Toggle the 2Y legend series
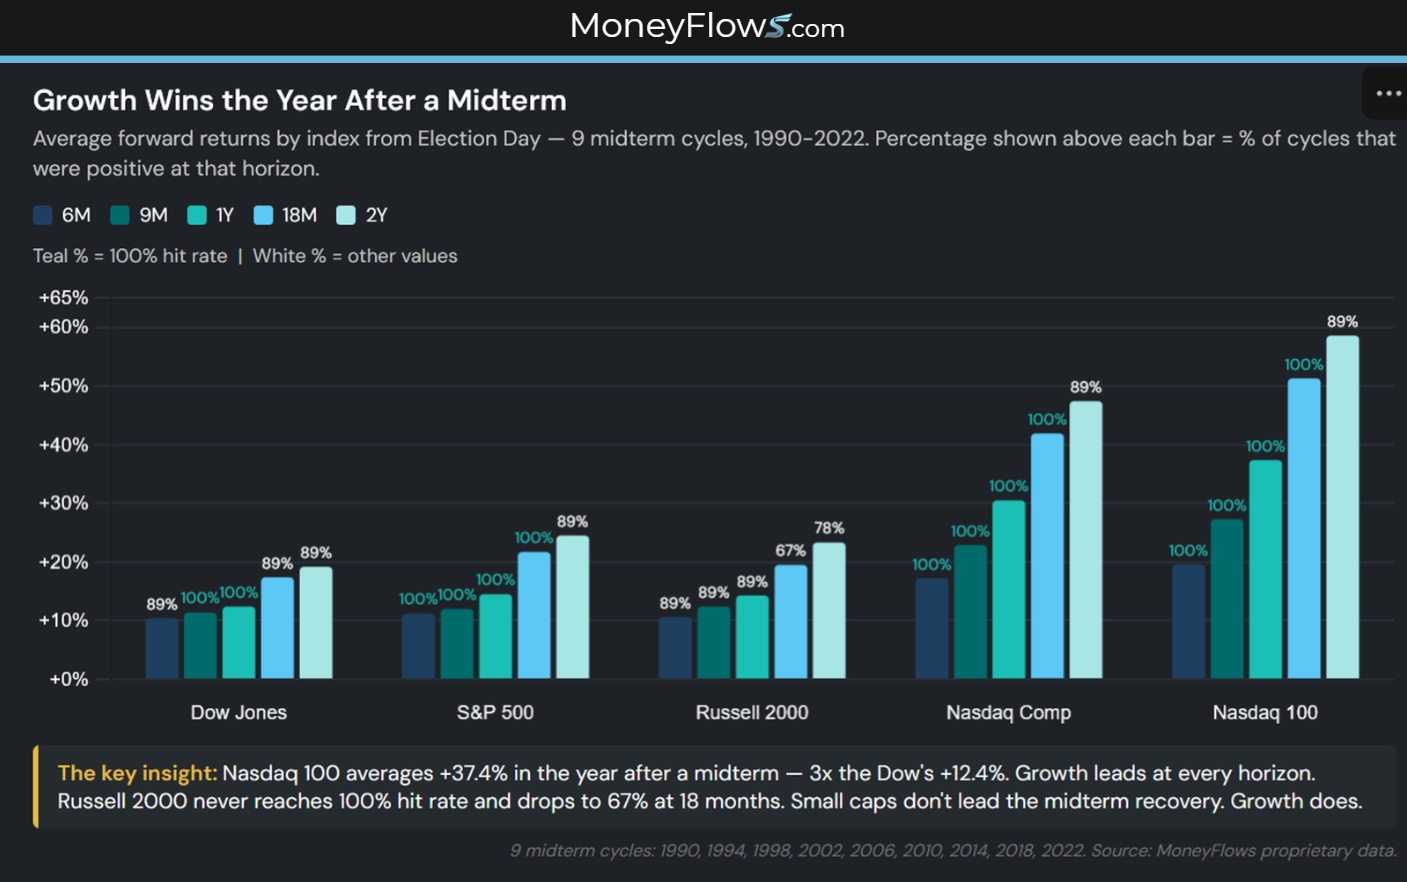1407x882 pixels. pos(362,215)
